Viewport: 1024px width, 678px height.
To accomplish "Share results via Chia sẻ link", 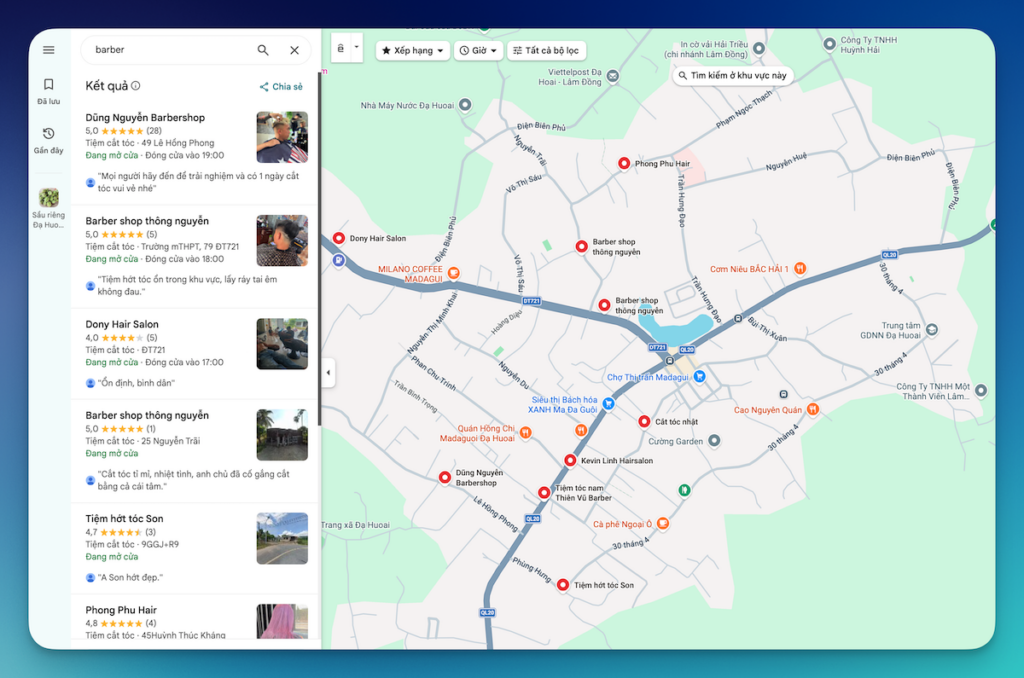I will click(281, 87).
